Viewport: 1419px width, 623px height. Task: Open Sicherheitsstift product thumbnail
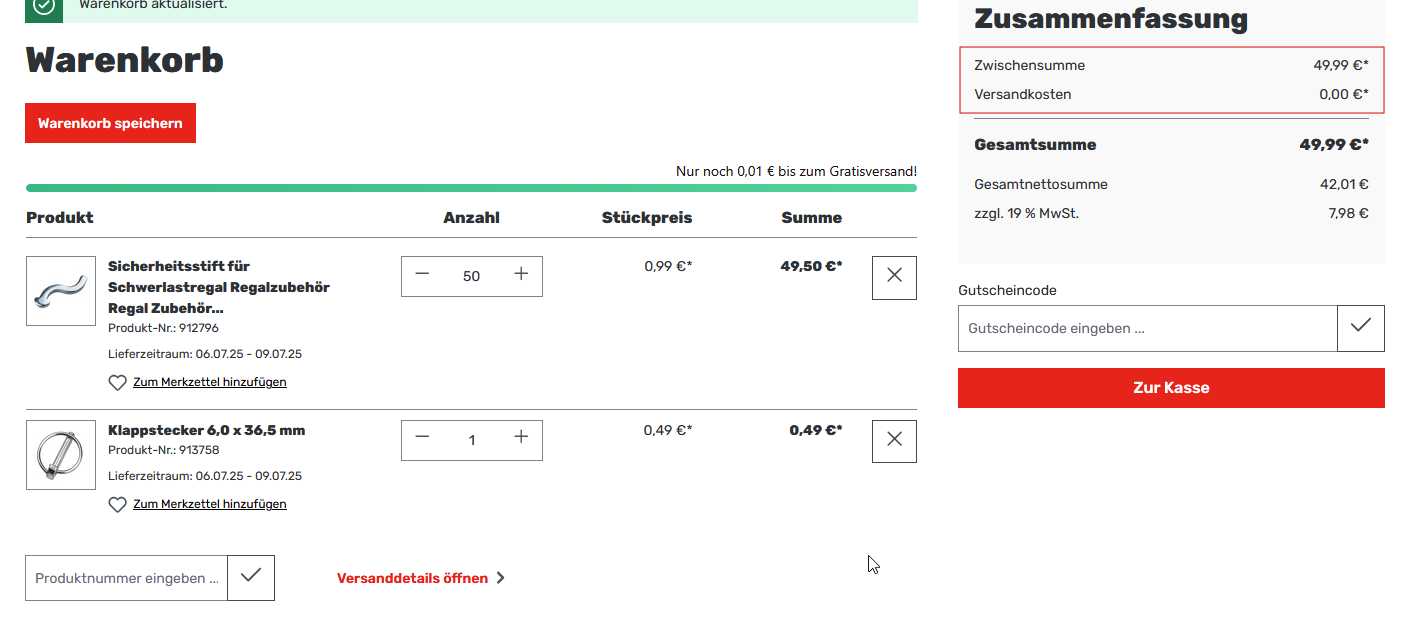[61, 291]
